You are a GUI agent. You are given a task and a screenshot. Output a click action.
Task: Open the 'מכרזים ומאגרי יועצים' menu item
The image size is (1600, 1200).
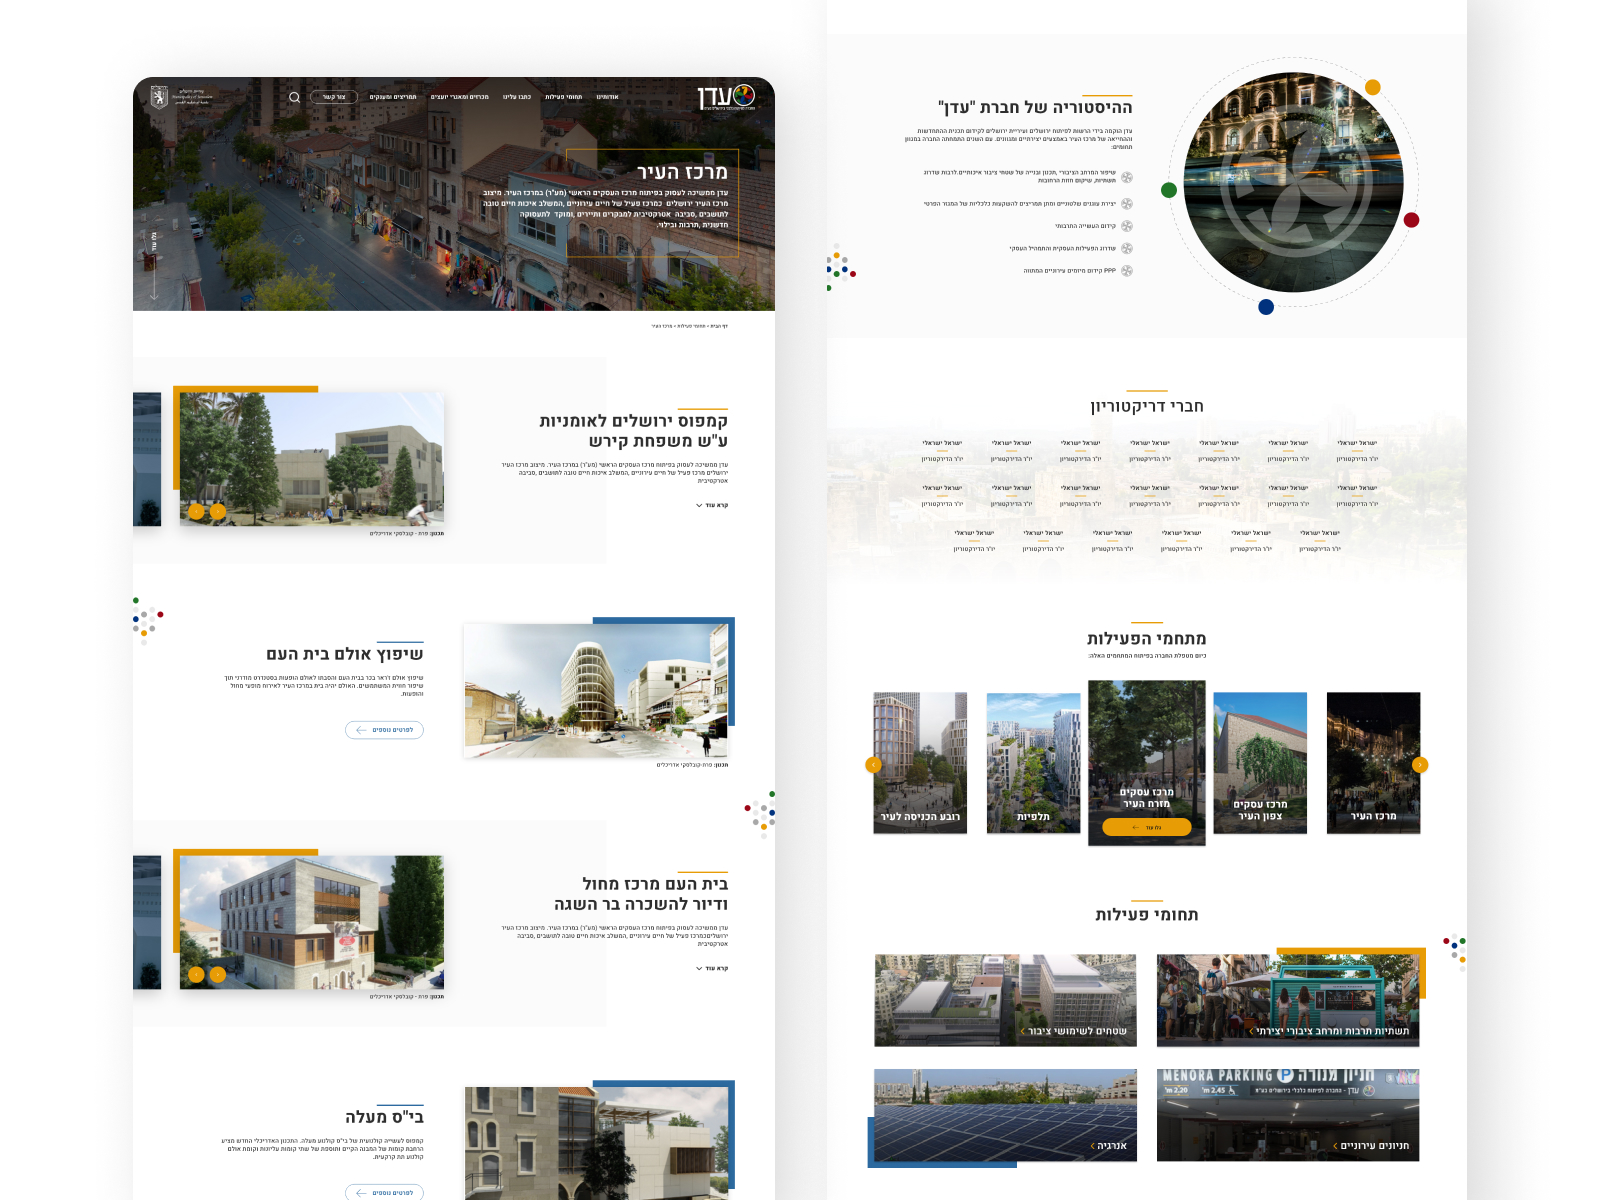459,97
